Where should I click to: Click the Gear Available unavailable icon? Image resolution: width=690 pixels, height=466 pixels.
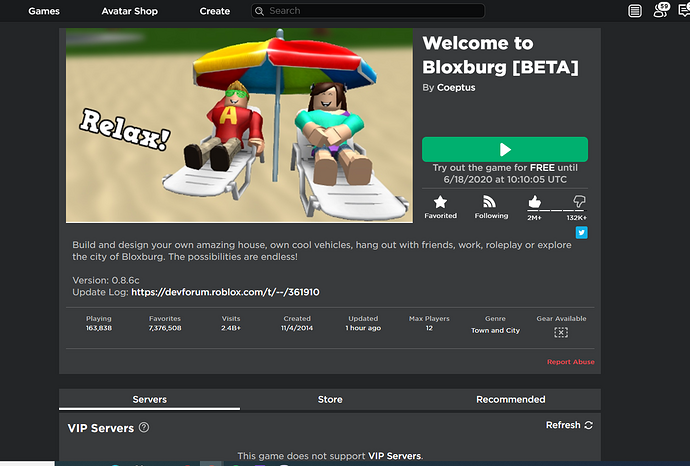click(x=561, y=332)
